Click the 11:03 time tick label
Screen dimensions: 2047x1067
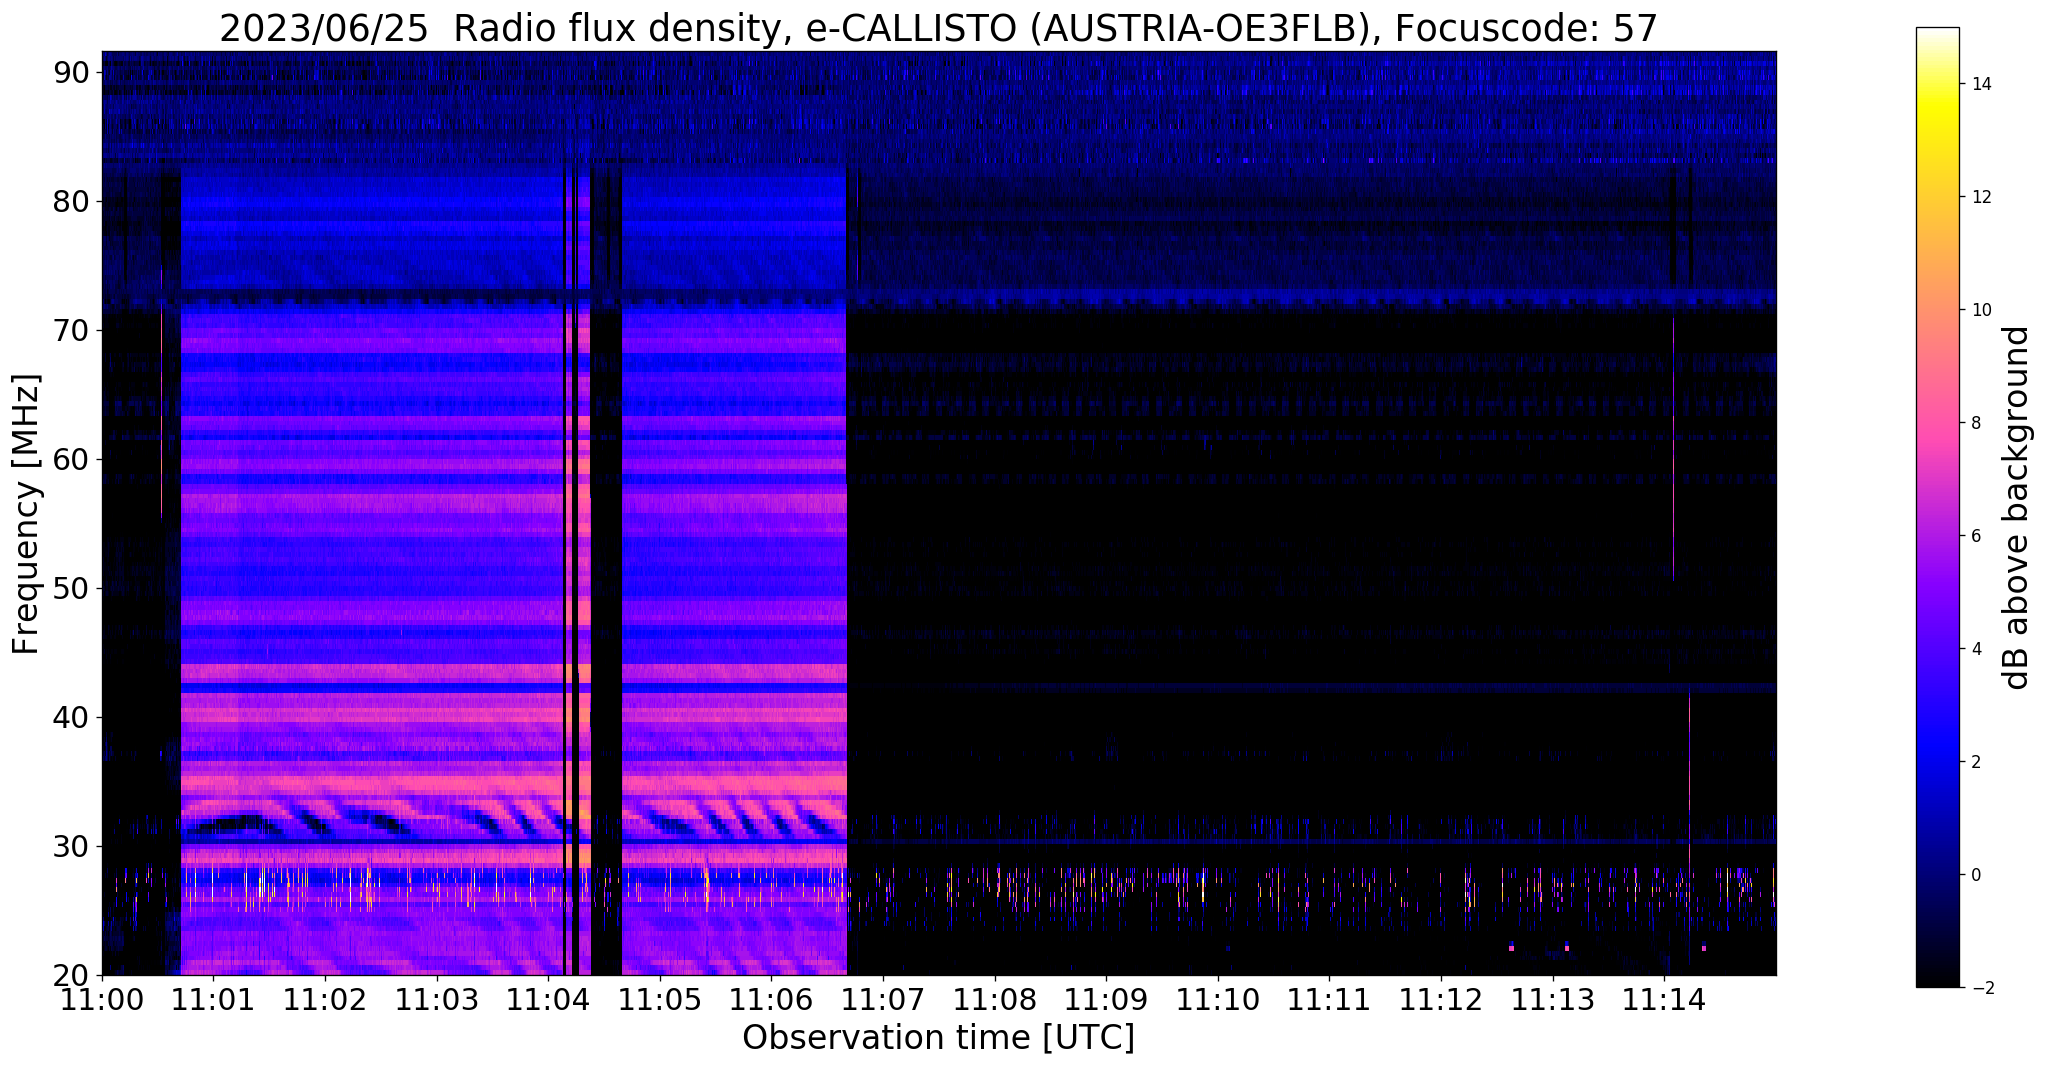click(437, 999)
